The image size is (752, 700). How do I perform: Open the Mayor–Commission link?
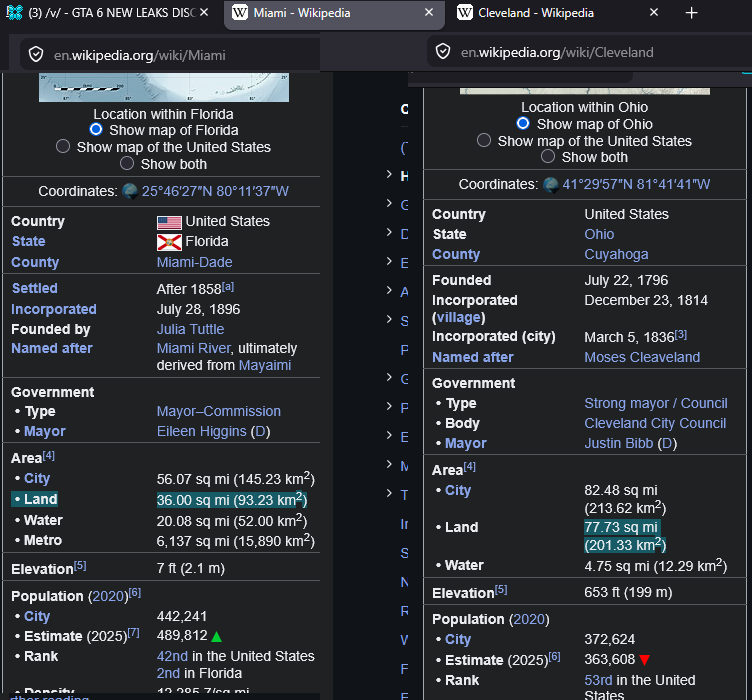[219, 411]
